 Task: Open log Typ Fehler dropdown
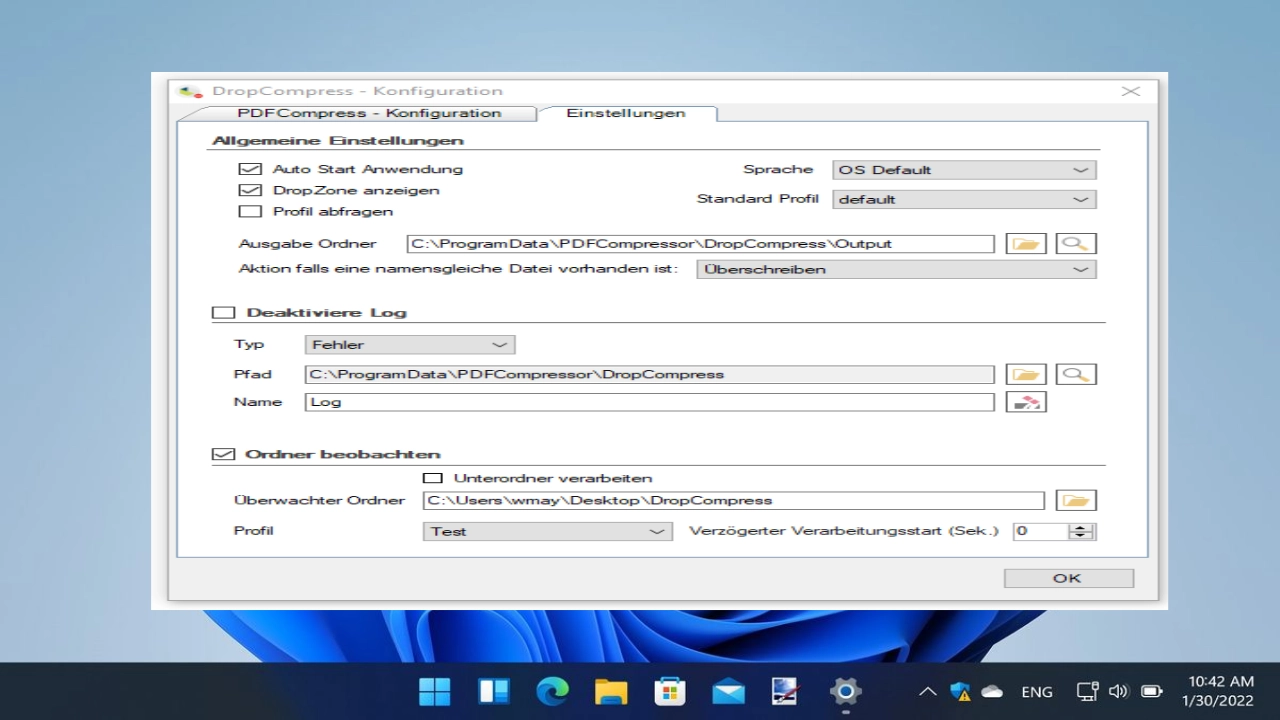click(x=410, y=345)
